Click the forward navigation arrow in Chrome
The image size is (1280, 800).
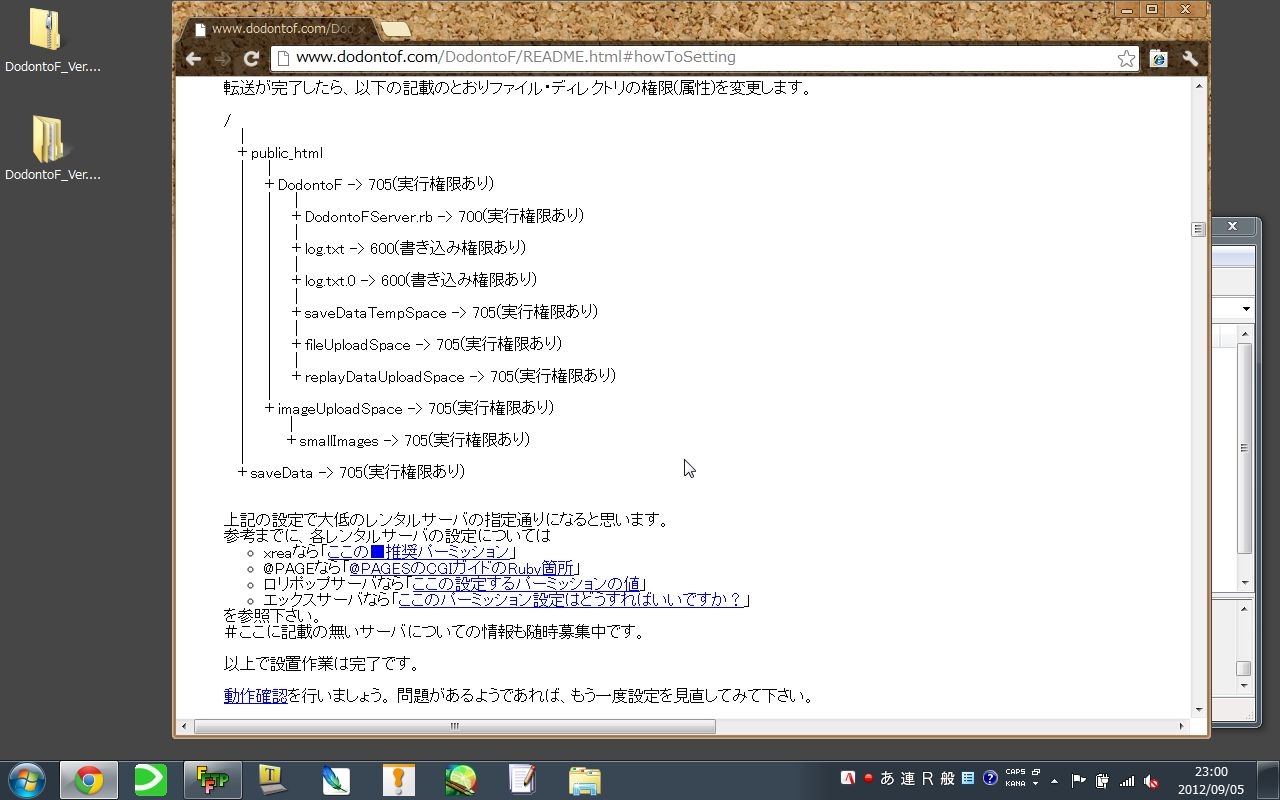[x=222, y=58]
